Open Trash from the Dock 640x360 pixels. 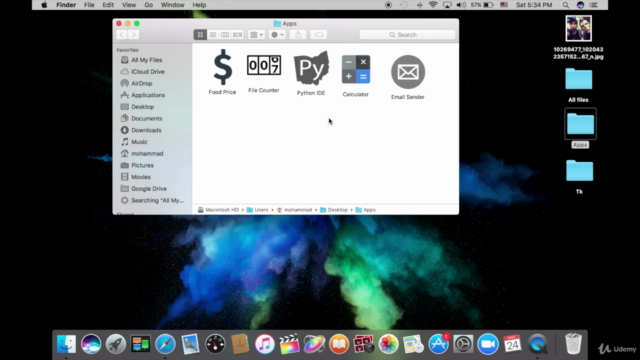(573, 344)
